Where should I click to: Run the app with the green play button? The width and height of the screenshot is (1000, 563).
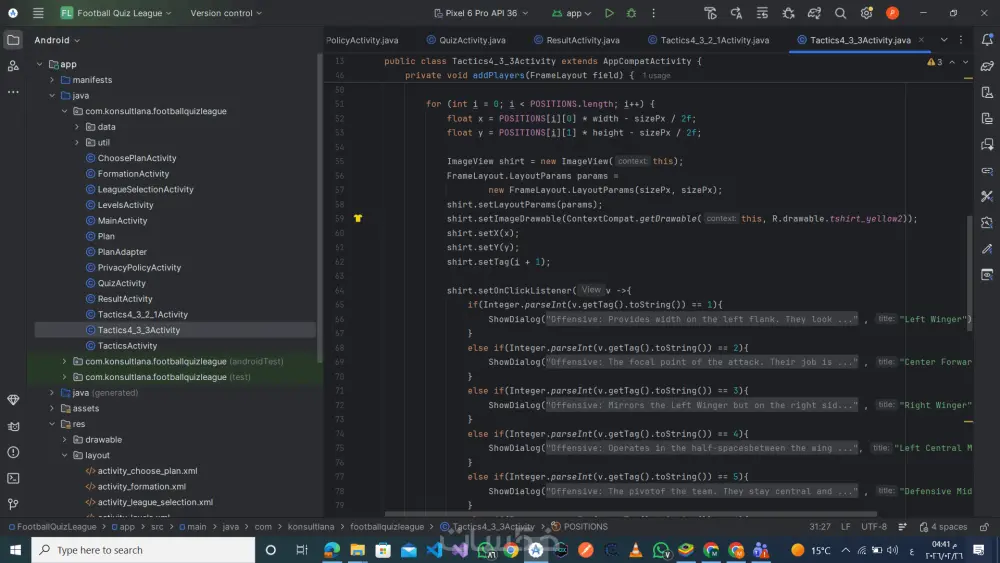coord(609,13)
